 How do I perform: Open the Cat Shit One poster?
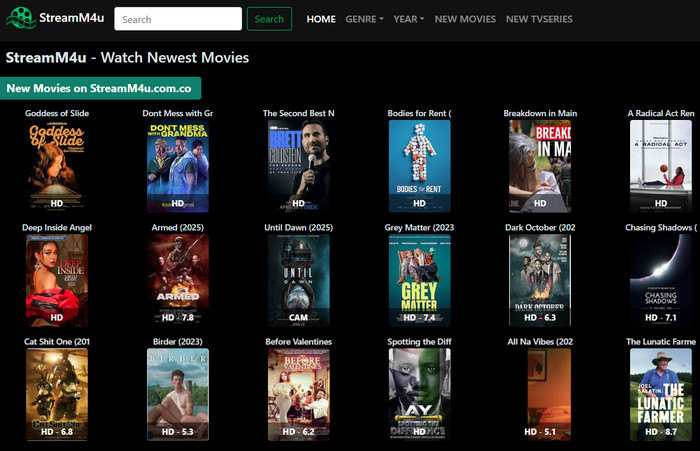(57, 395)
